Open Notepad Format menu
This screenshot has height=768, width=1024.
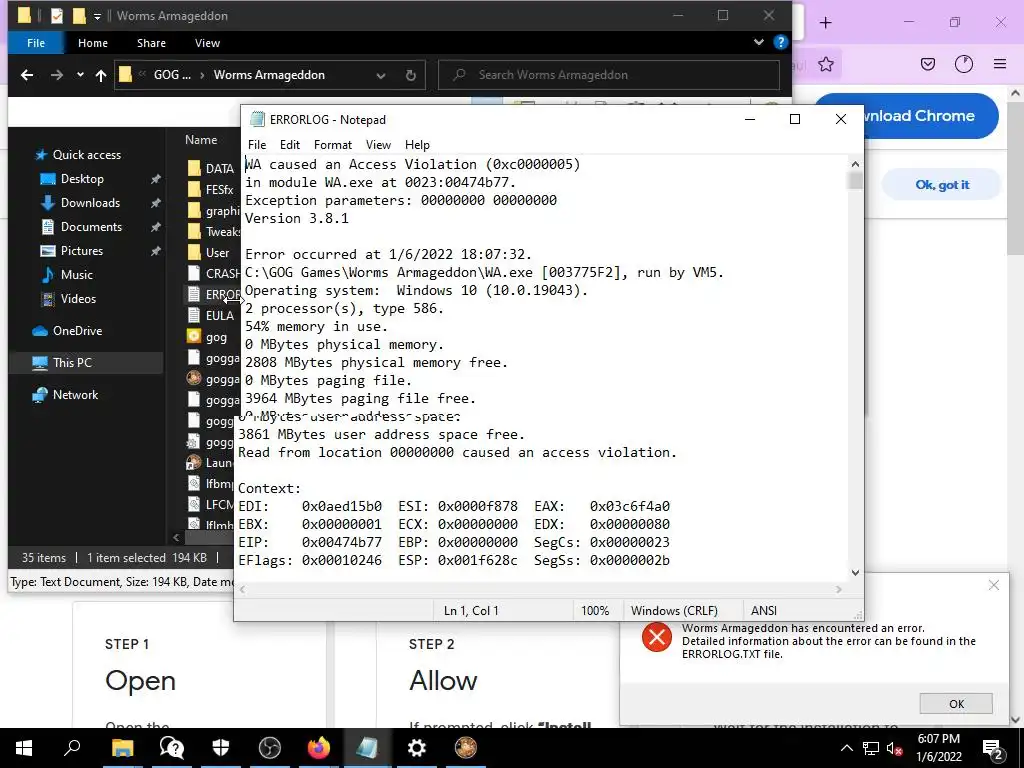tap(332, 144)
